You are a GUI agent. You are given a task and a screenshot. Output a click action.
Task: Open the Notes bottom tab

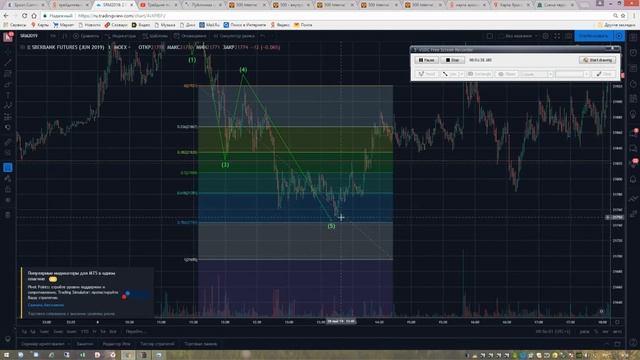click(x=85, y=344)
